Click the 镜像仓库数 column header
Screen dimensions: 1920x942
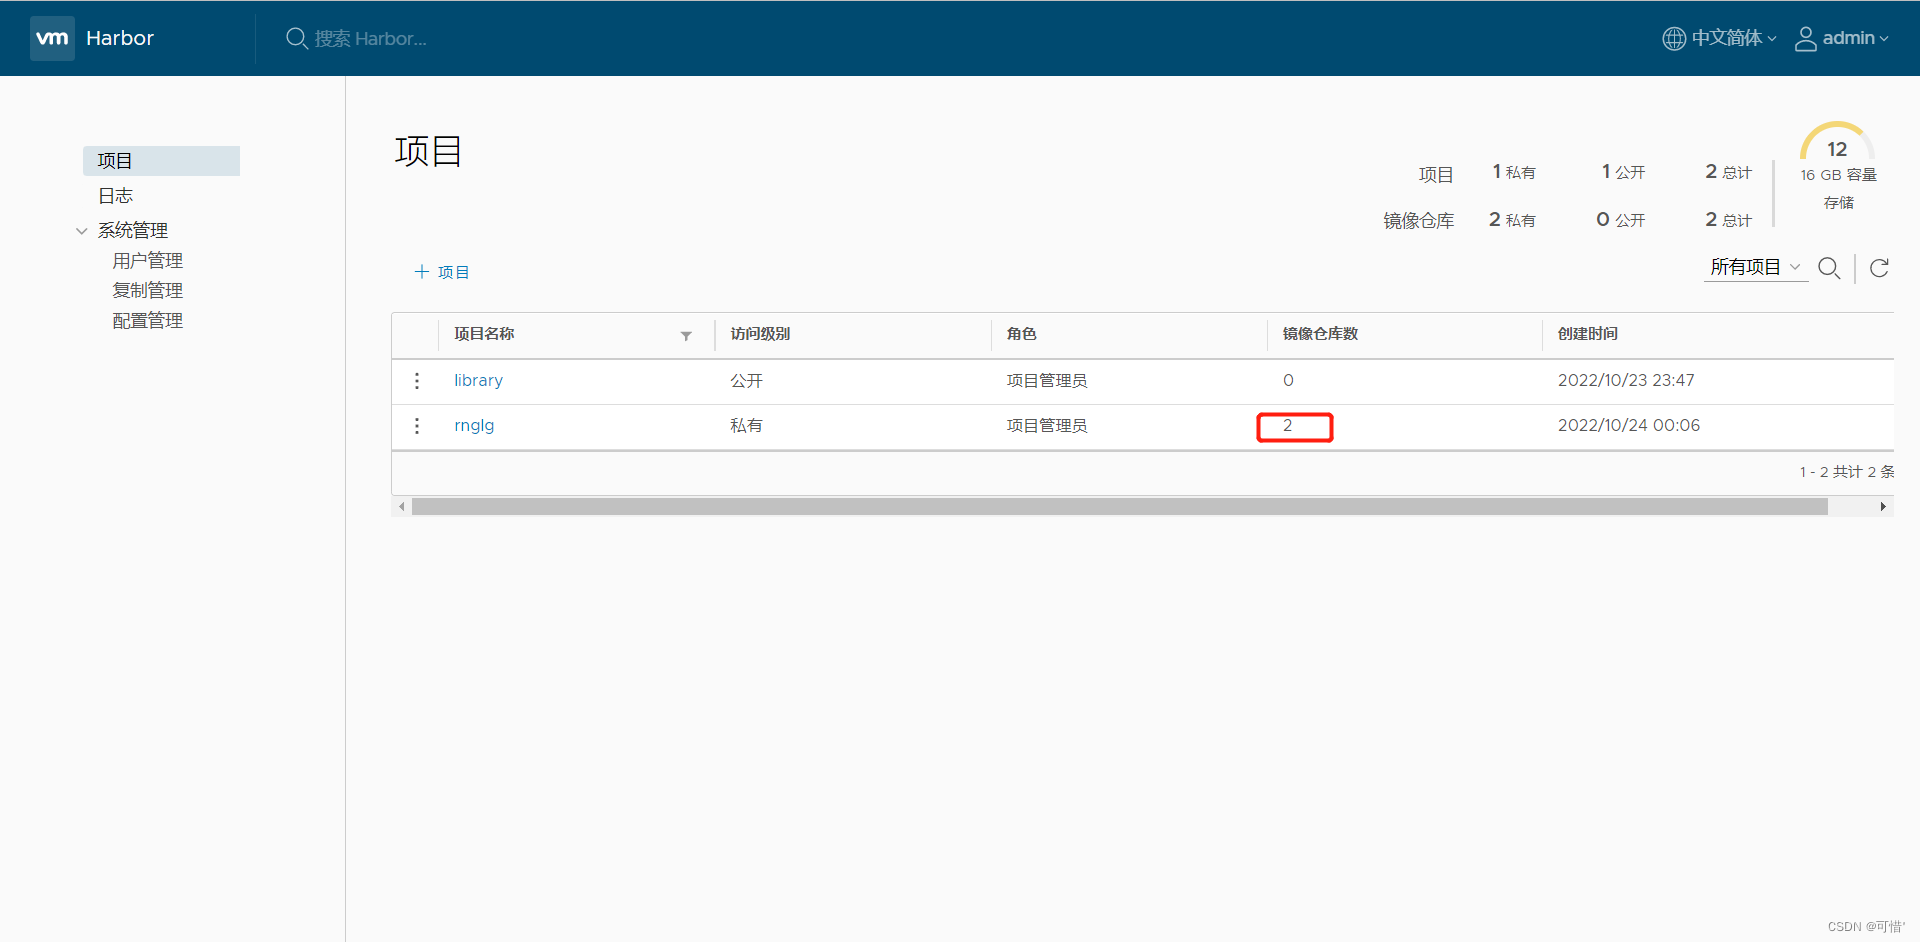[x=1320, y=334]
